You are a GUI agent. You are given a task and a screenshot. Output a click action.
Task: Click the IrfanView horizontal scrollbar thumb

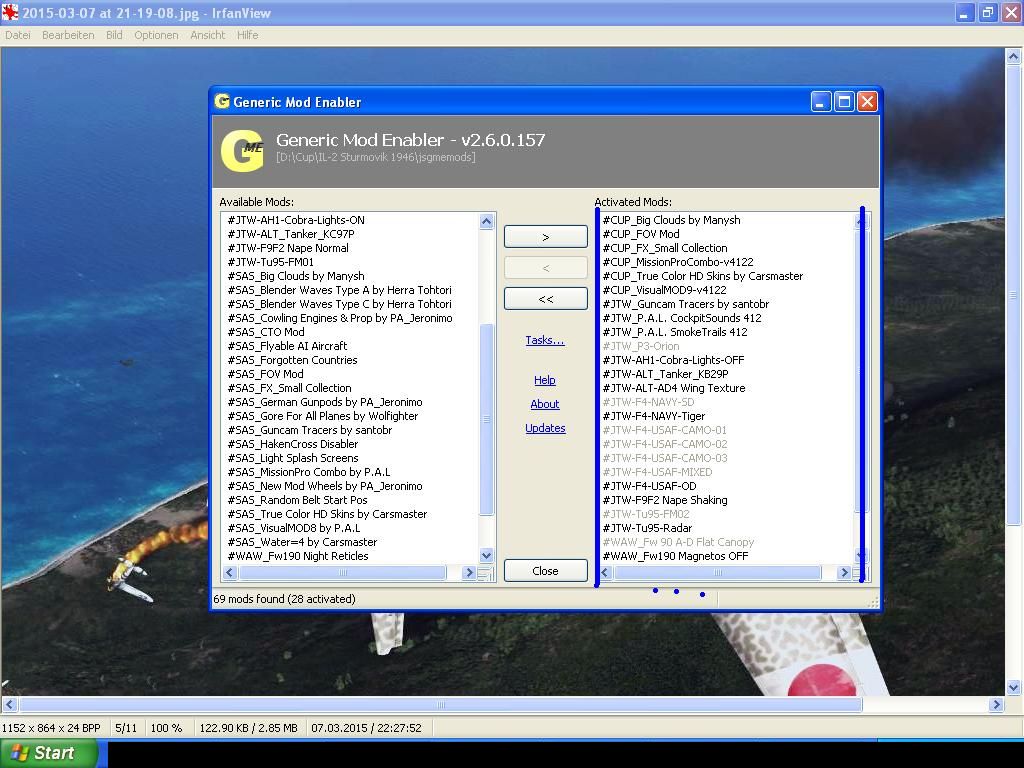point(441,705)
